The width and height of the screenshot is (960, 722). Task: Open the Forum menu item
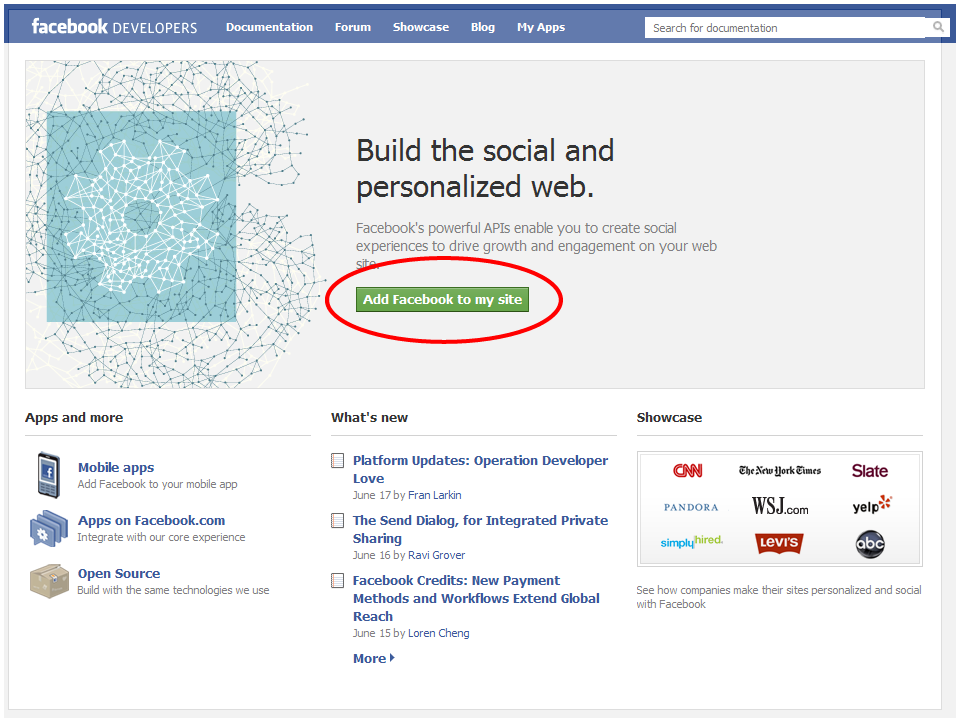(353, 27)
